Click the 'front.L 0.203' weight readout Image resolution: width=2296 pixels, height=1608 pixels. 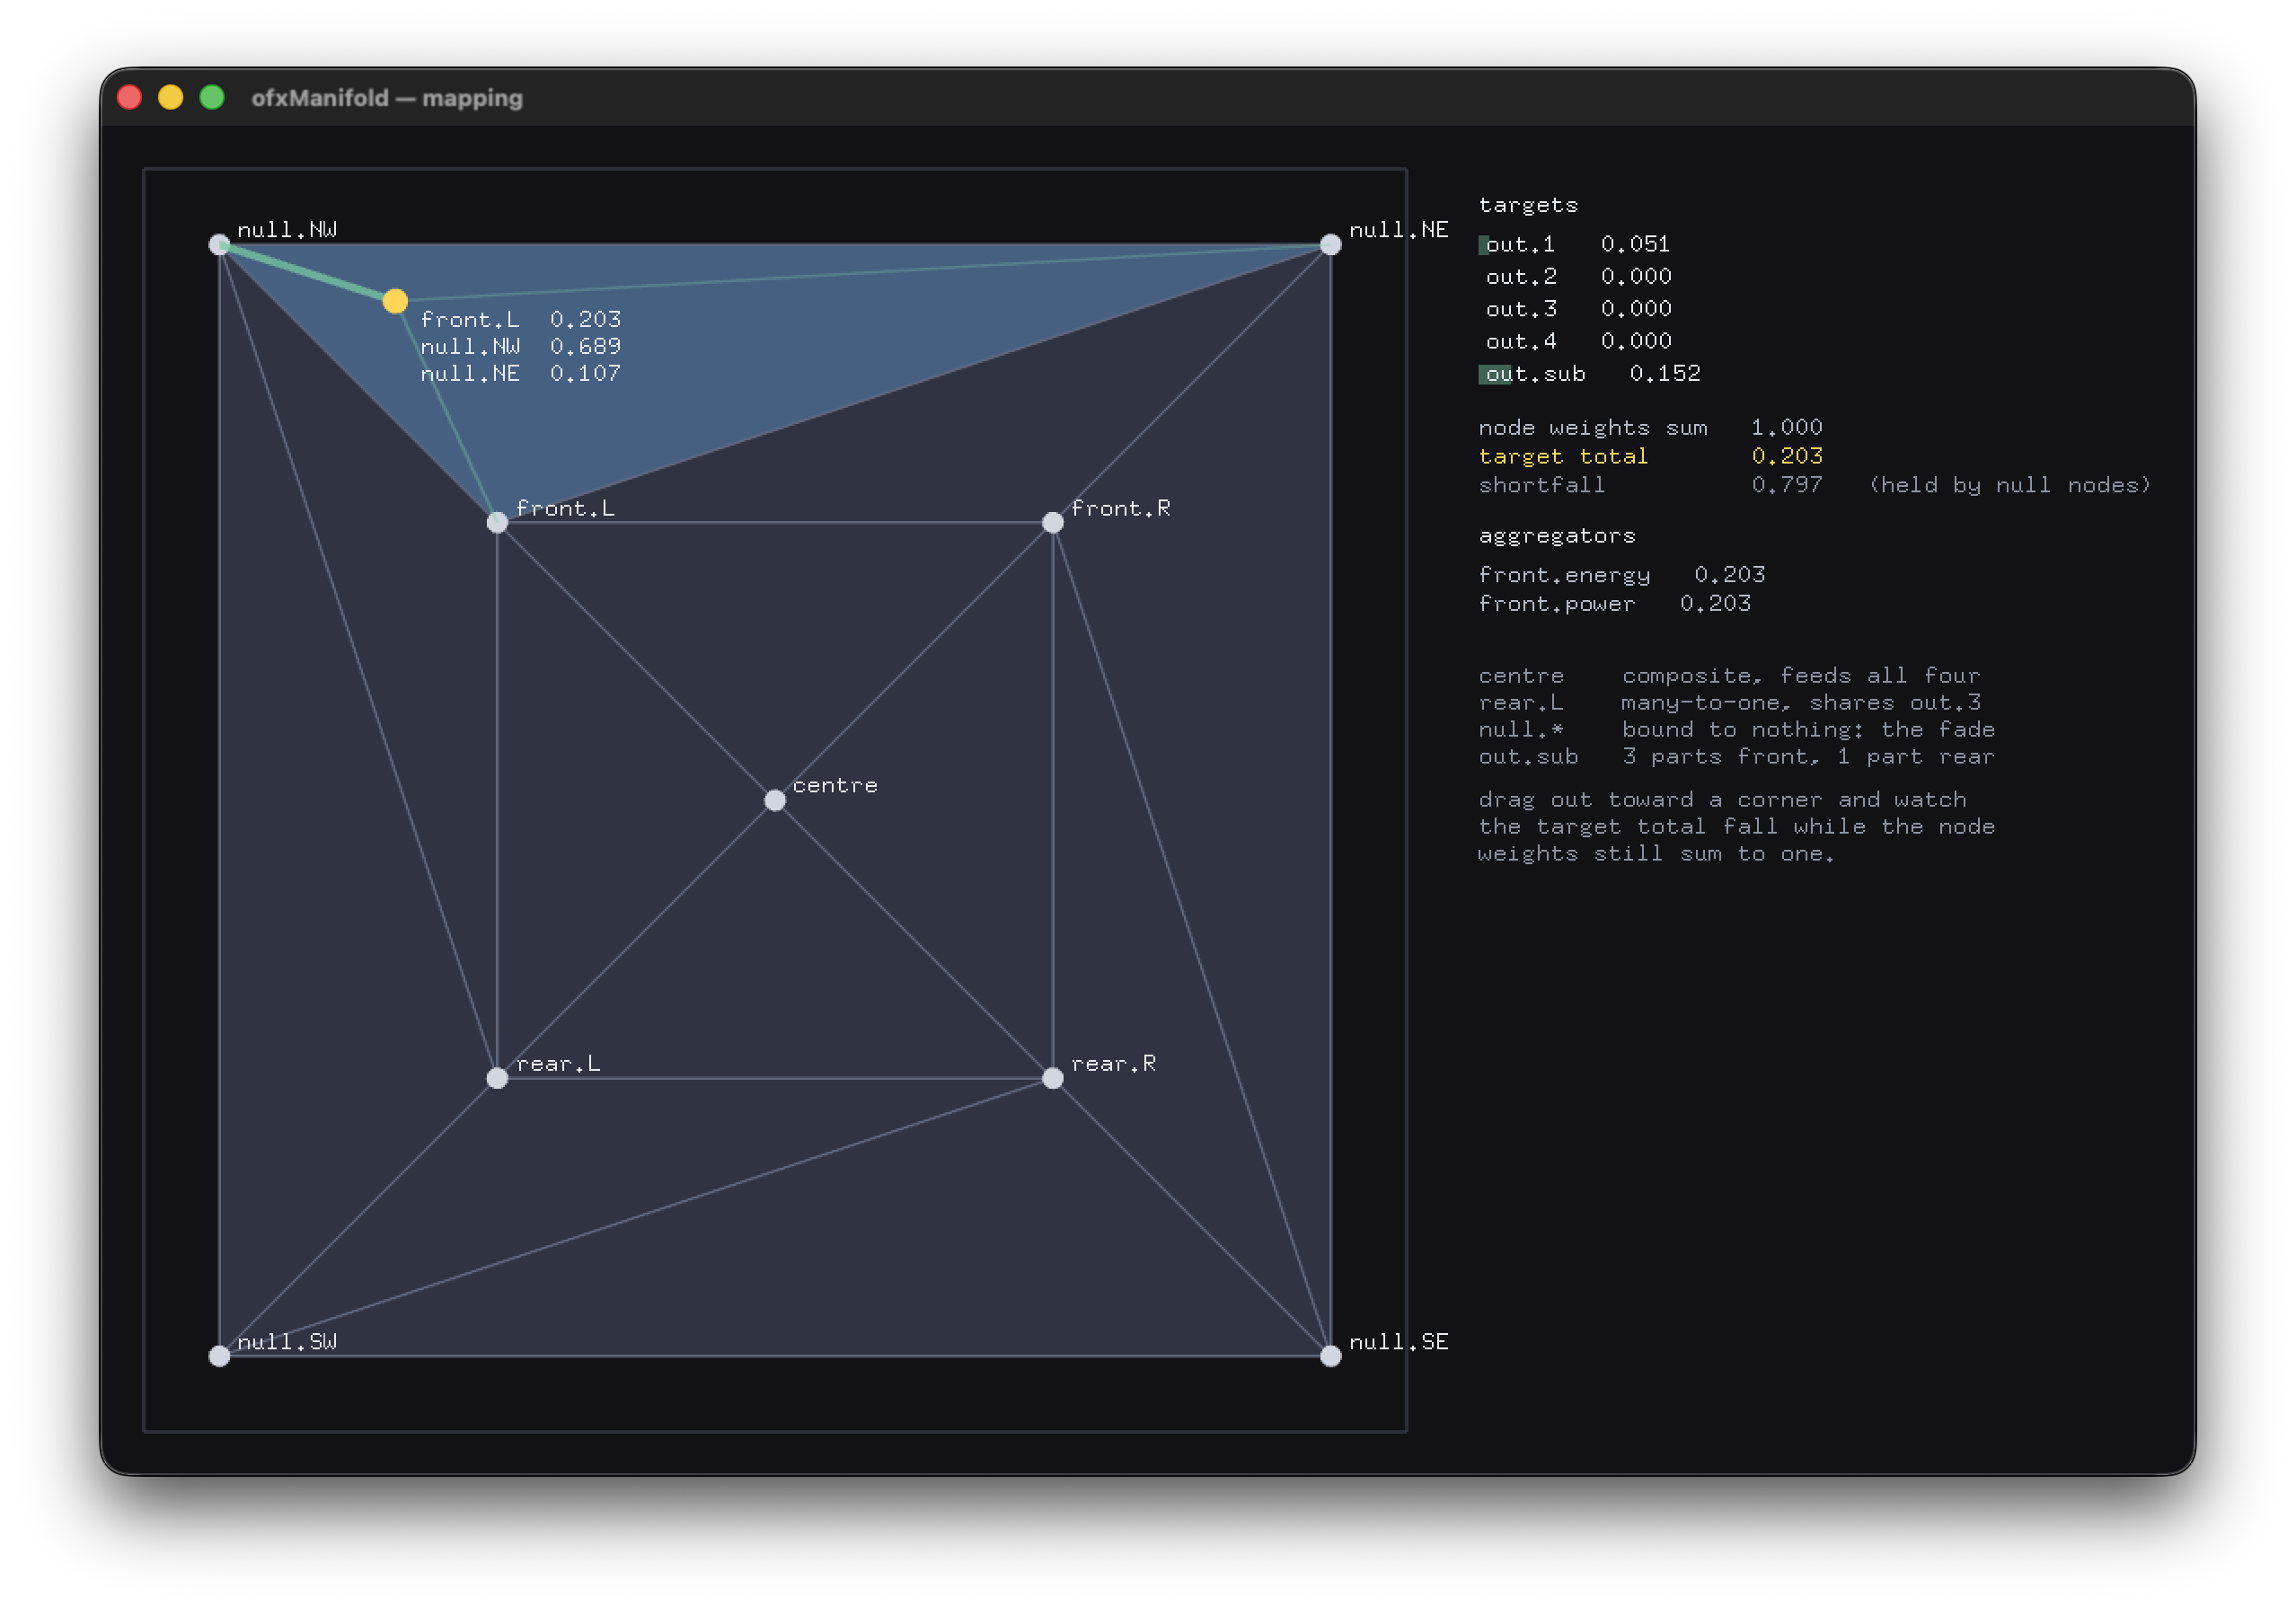tap(520, 320)
